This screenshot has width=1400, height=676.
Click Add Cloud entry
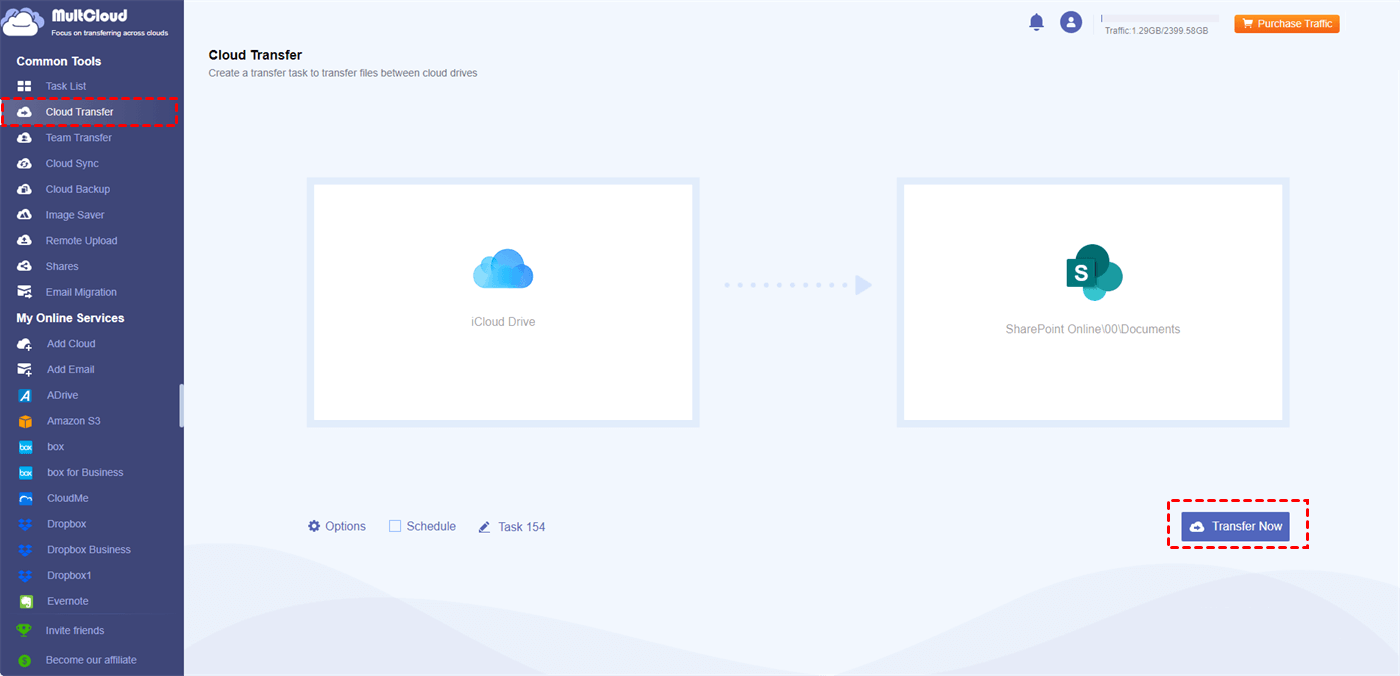pos(71,344)
